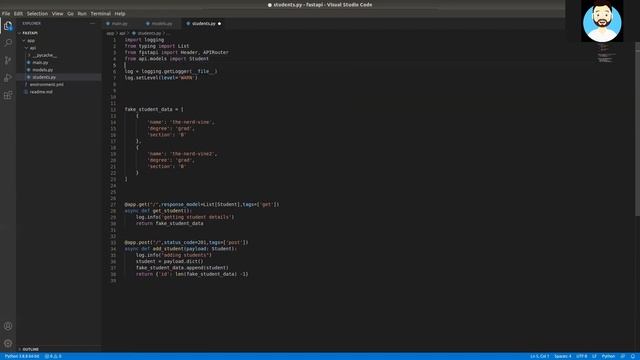Click the app breadcrumb segment
Image resolution: width=640 pixels, height=360 pixels.
[x=110, y=33]
